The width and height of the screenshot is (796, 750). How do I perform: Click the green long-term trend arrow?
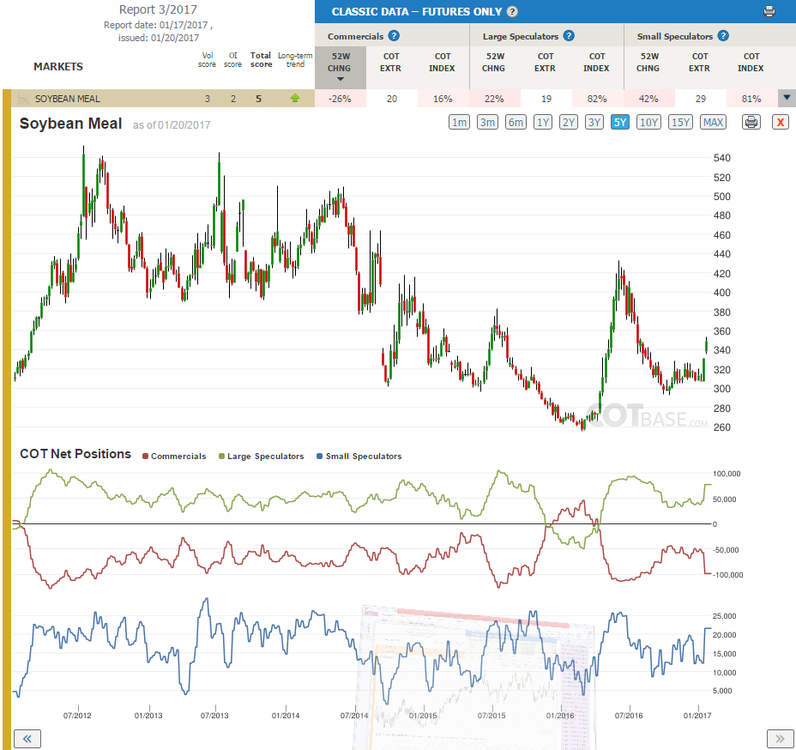pyautogui.click(x=295, y=98)
